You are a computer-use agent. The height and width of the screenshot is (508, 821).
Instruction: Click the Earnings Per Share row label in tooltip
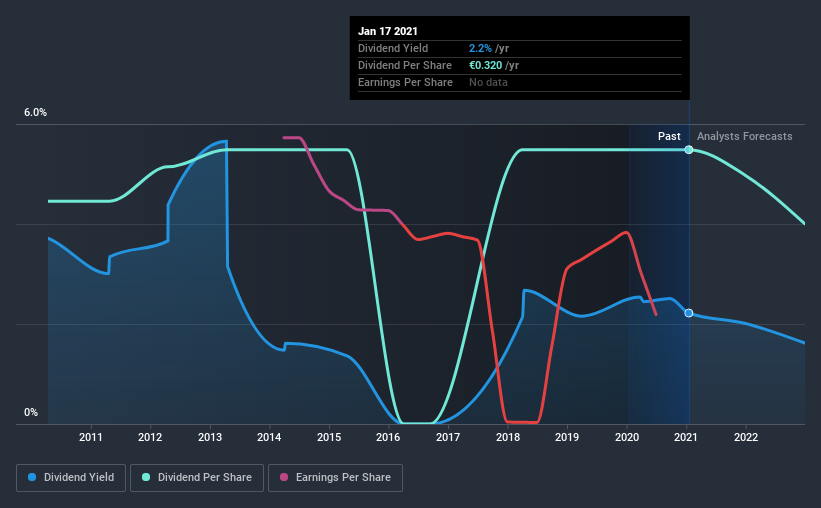[x=405, y=82]
